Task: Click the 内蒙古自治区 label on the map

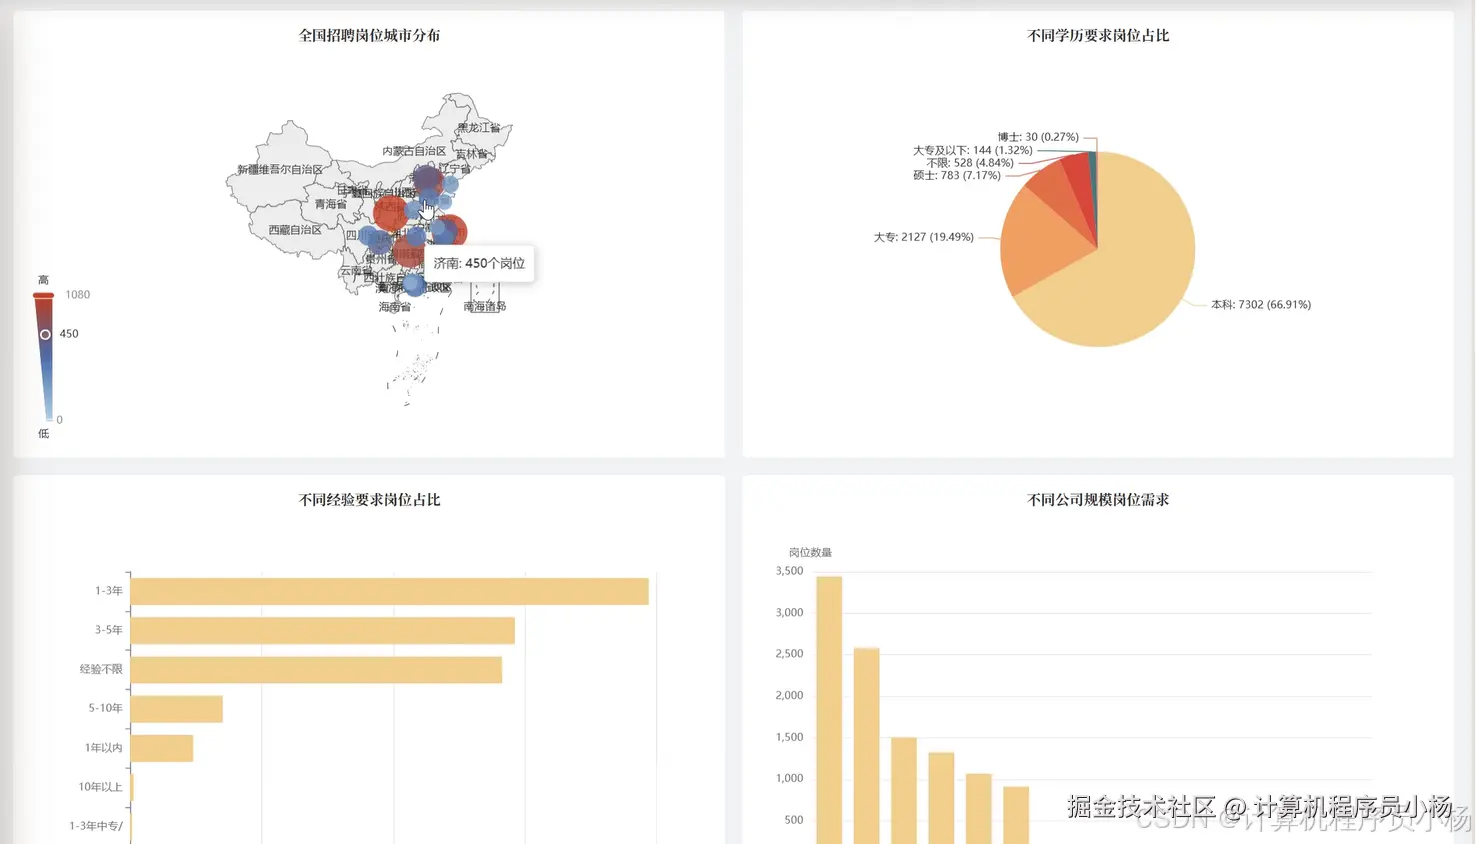Action: pyautogui.click(x=414, y=151)
